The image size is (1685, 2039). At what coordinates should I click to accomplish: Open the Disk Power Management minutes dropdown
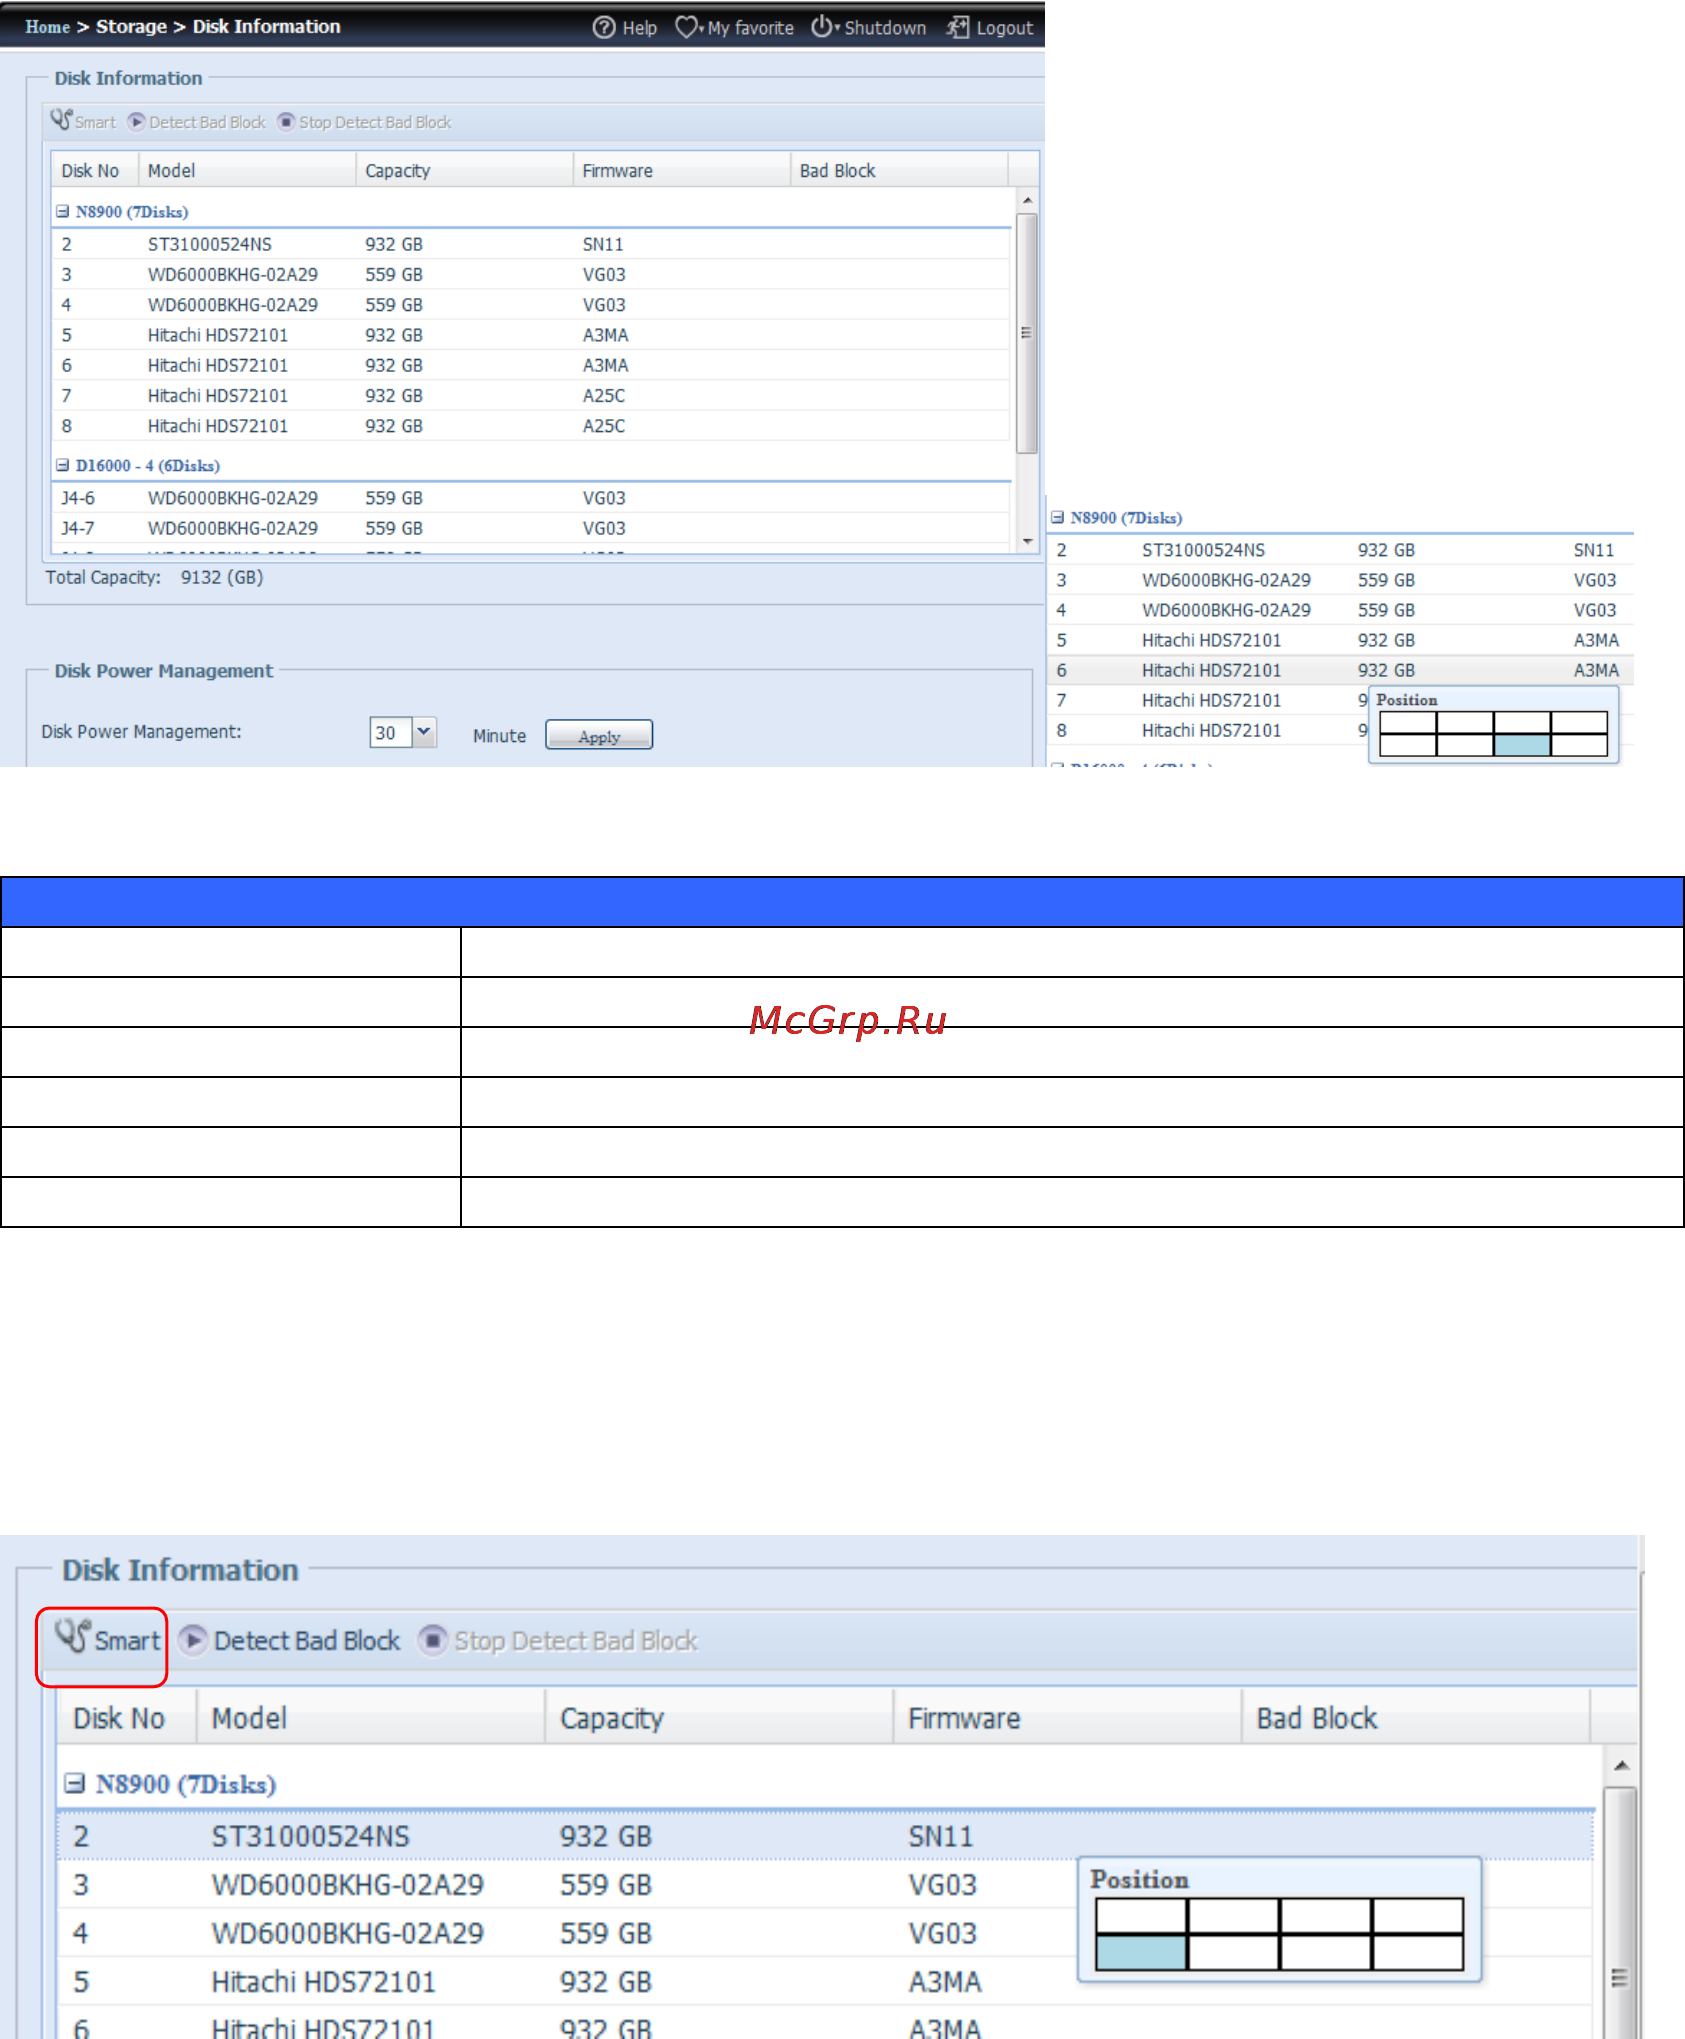[x=424, y=732]
